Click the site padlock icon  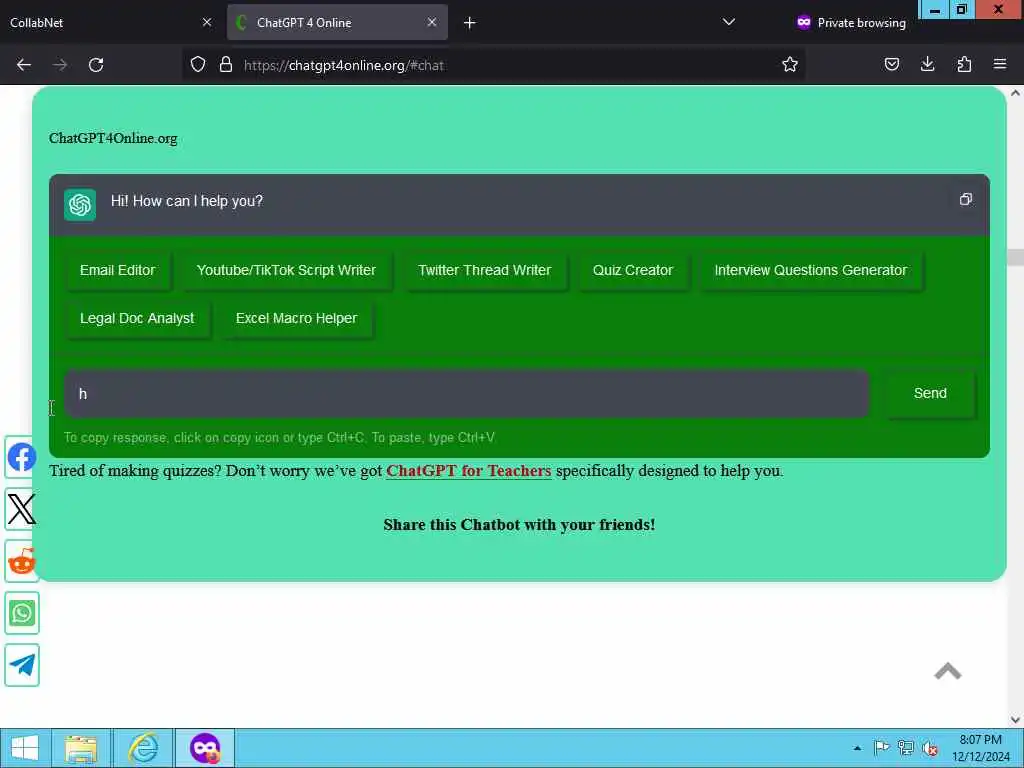tap(226, 65)
